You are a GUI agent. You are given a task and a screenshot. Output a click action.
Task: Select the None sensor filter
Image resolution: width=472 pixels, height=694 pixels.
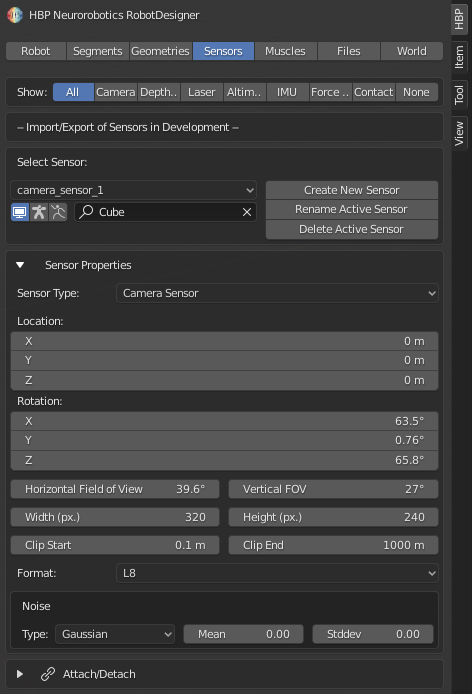(x=416, y=92)
